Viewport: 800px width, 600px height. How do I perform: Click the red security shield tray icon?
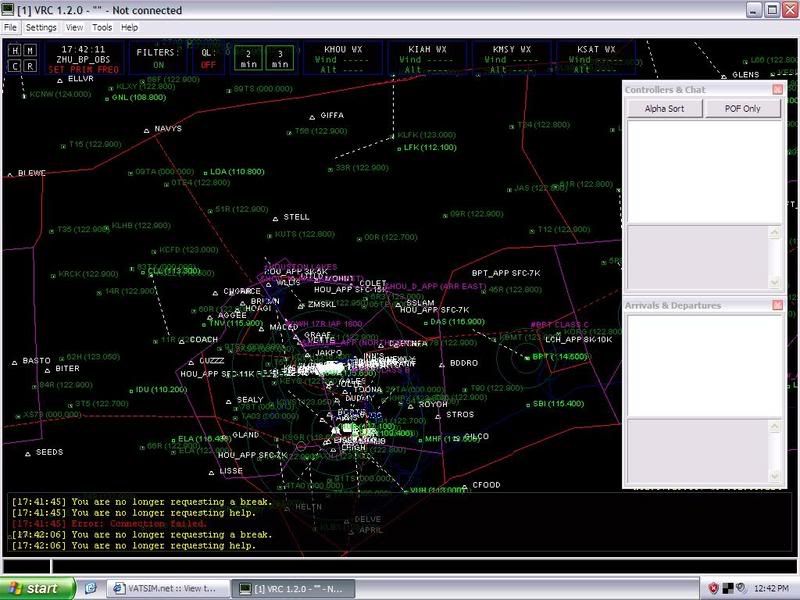coord(714,588)
